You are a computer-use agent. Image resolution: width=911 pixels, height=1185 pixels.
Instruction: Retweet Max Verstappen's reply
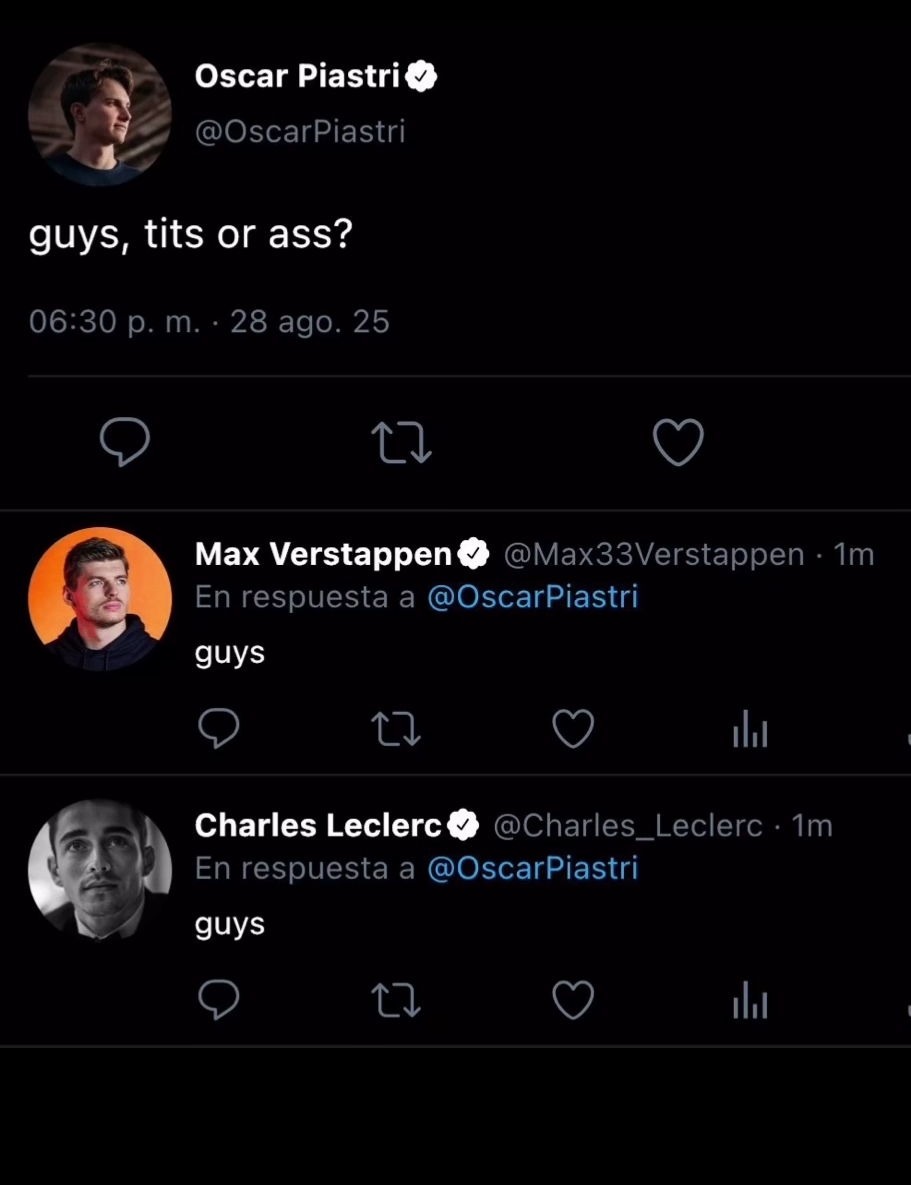396,729
